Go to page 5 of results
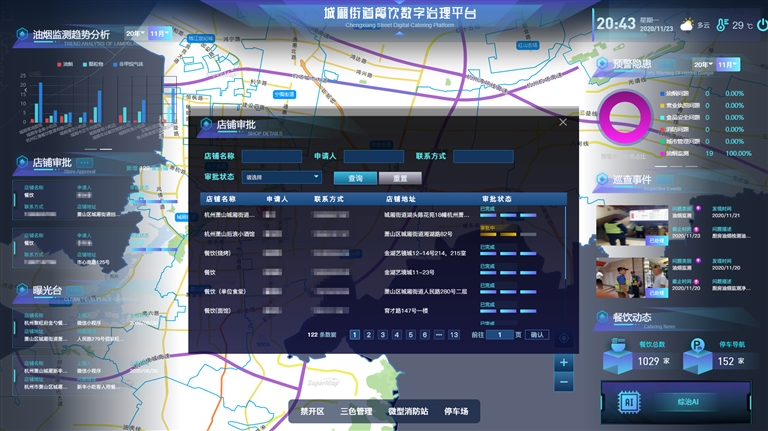This screenshot has height=431, width=768. tap(411, 335)
